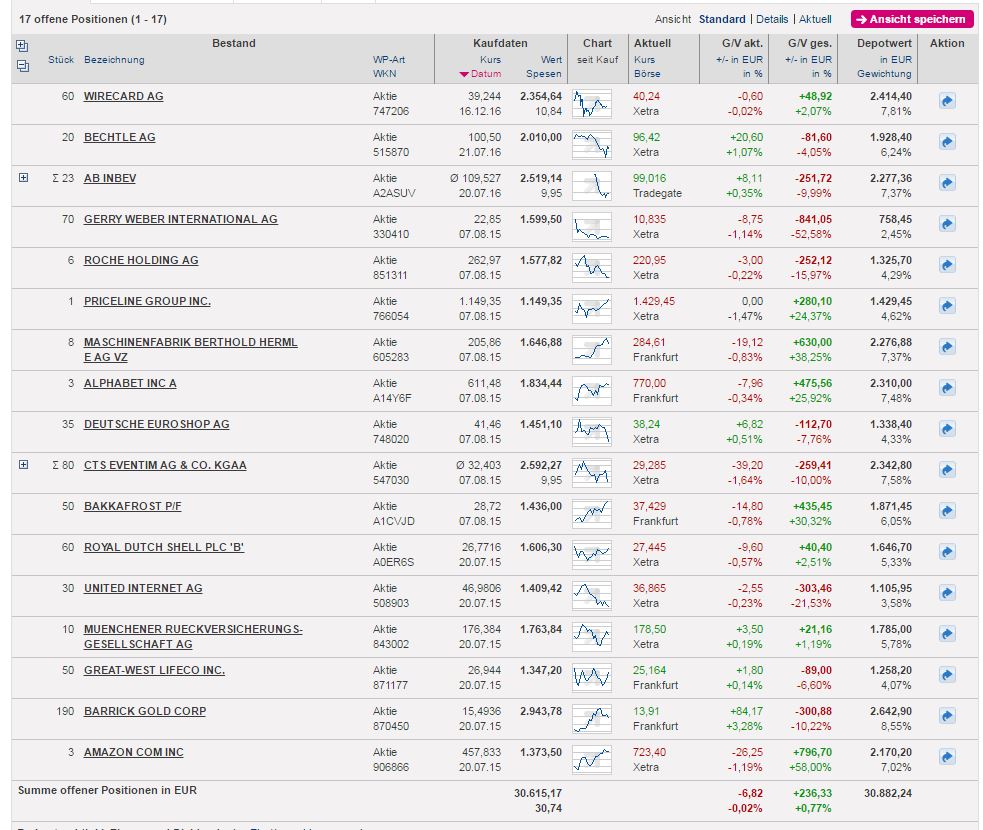Select the Standard view
Image resolution: width=983 pixels, height=830 pixels.
coord(722,19)
